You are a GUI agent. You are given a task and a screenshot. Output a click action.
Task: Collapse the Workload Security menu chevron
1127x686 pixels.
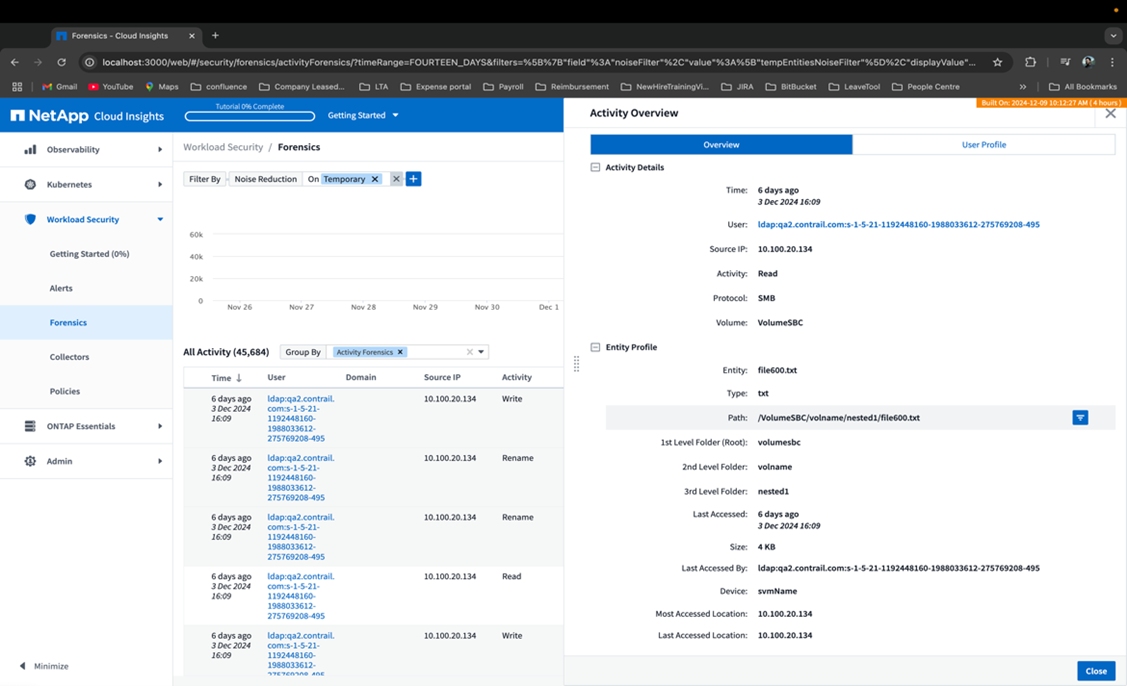coord(160,219)
